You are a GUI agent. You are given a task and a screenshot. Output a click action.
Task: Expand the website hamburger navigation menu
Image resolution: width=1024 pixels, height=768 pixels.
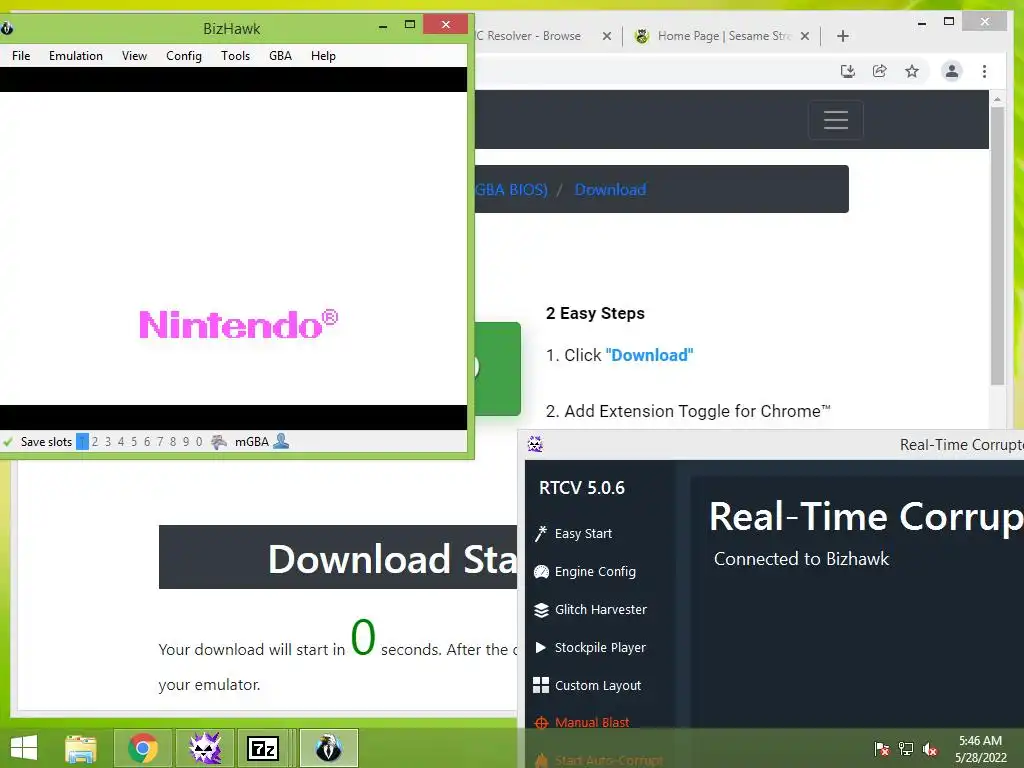[x=836, y=120]
